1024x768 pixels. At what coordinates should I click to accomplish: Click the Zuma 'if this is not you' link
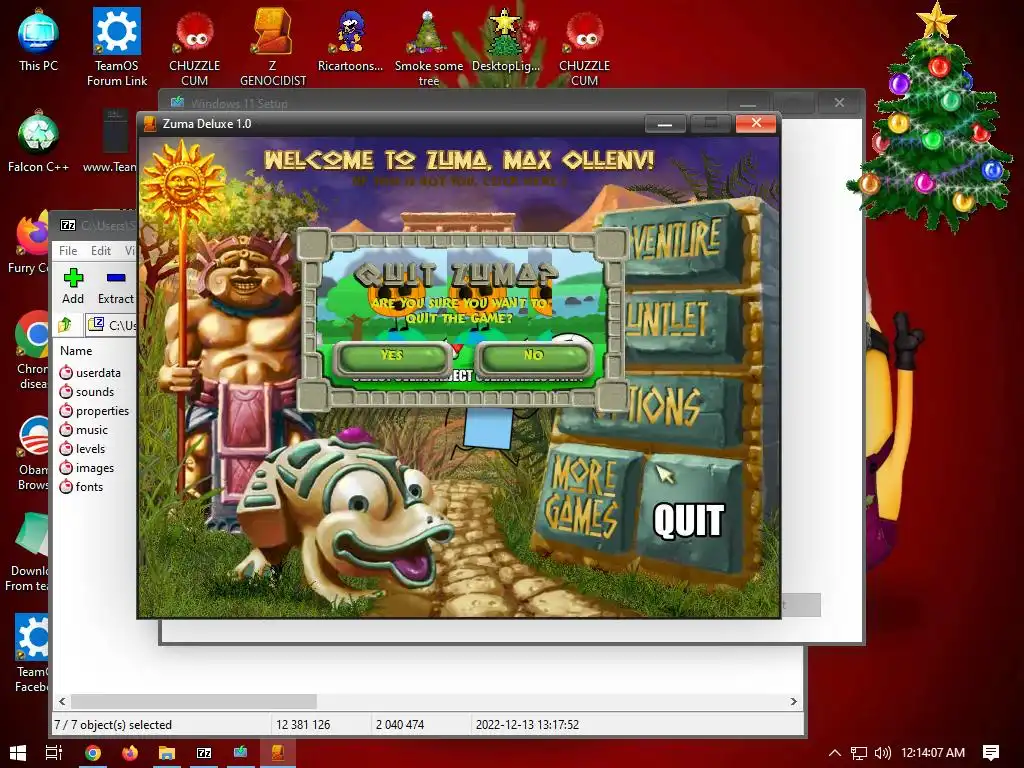pos(458,181)
